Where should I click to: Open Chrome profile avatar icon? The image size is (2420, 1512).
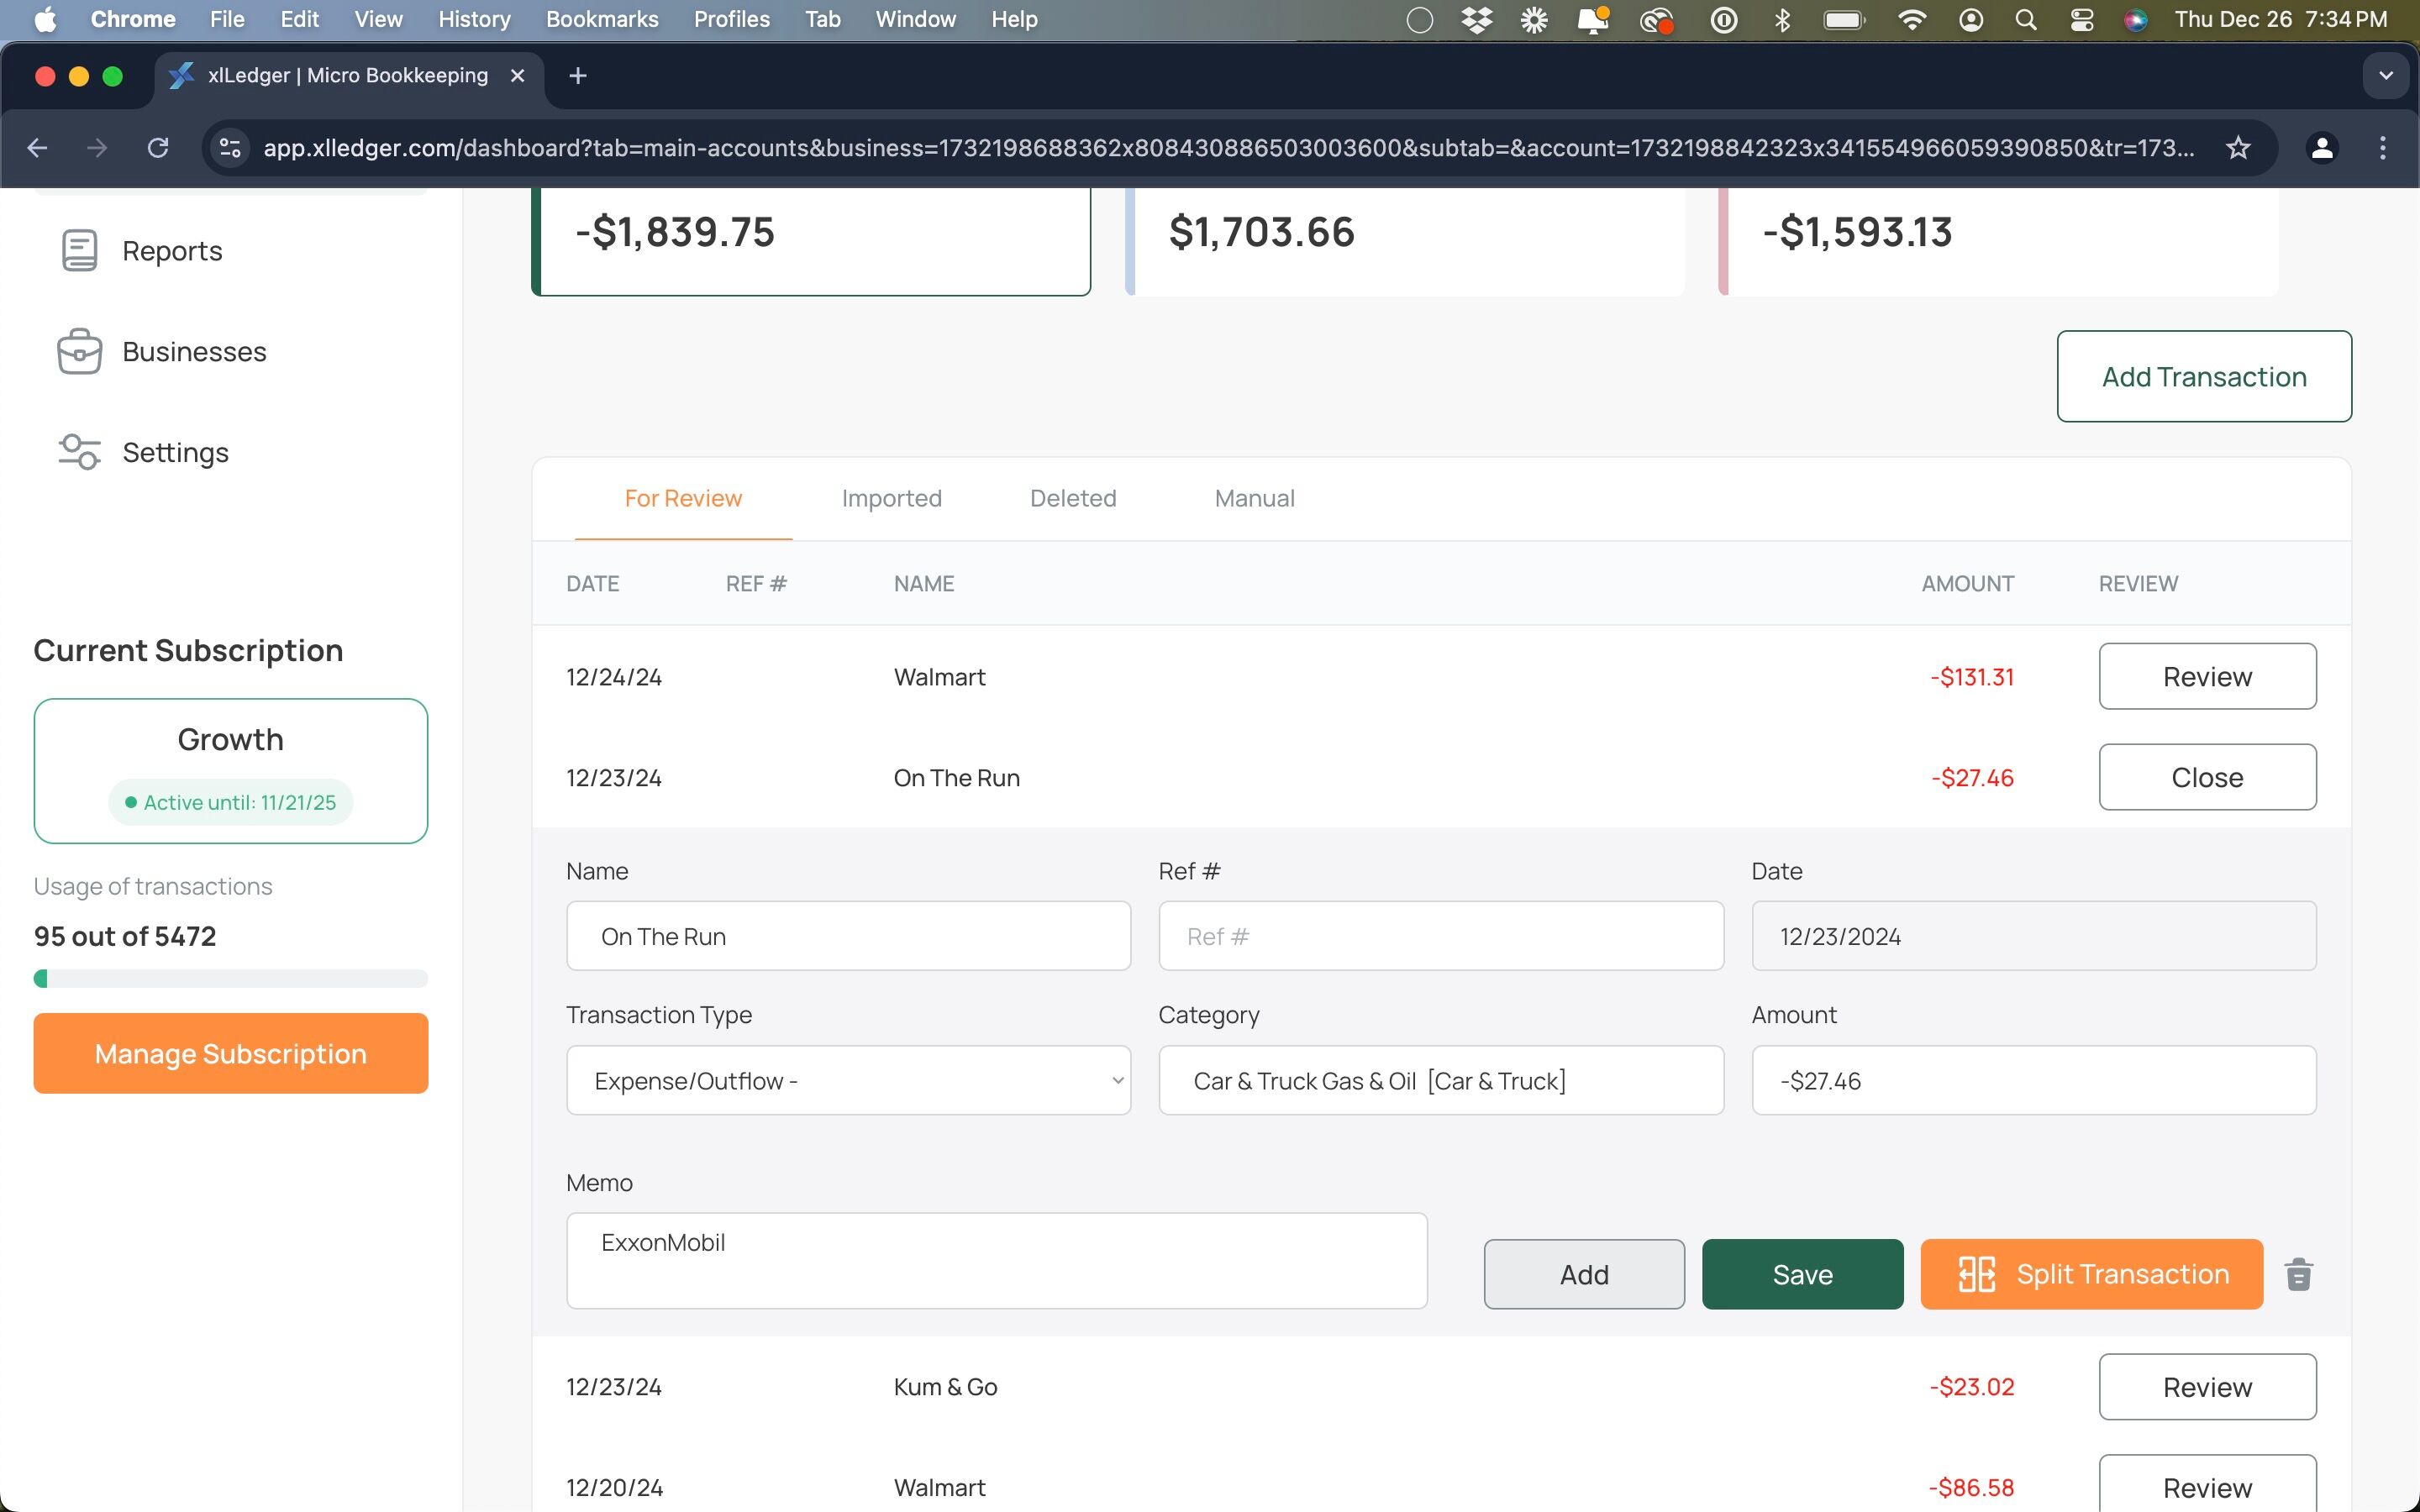(2322, 148)
